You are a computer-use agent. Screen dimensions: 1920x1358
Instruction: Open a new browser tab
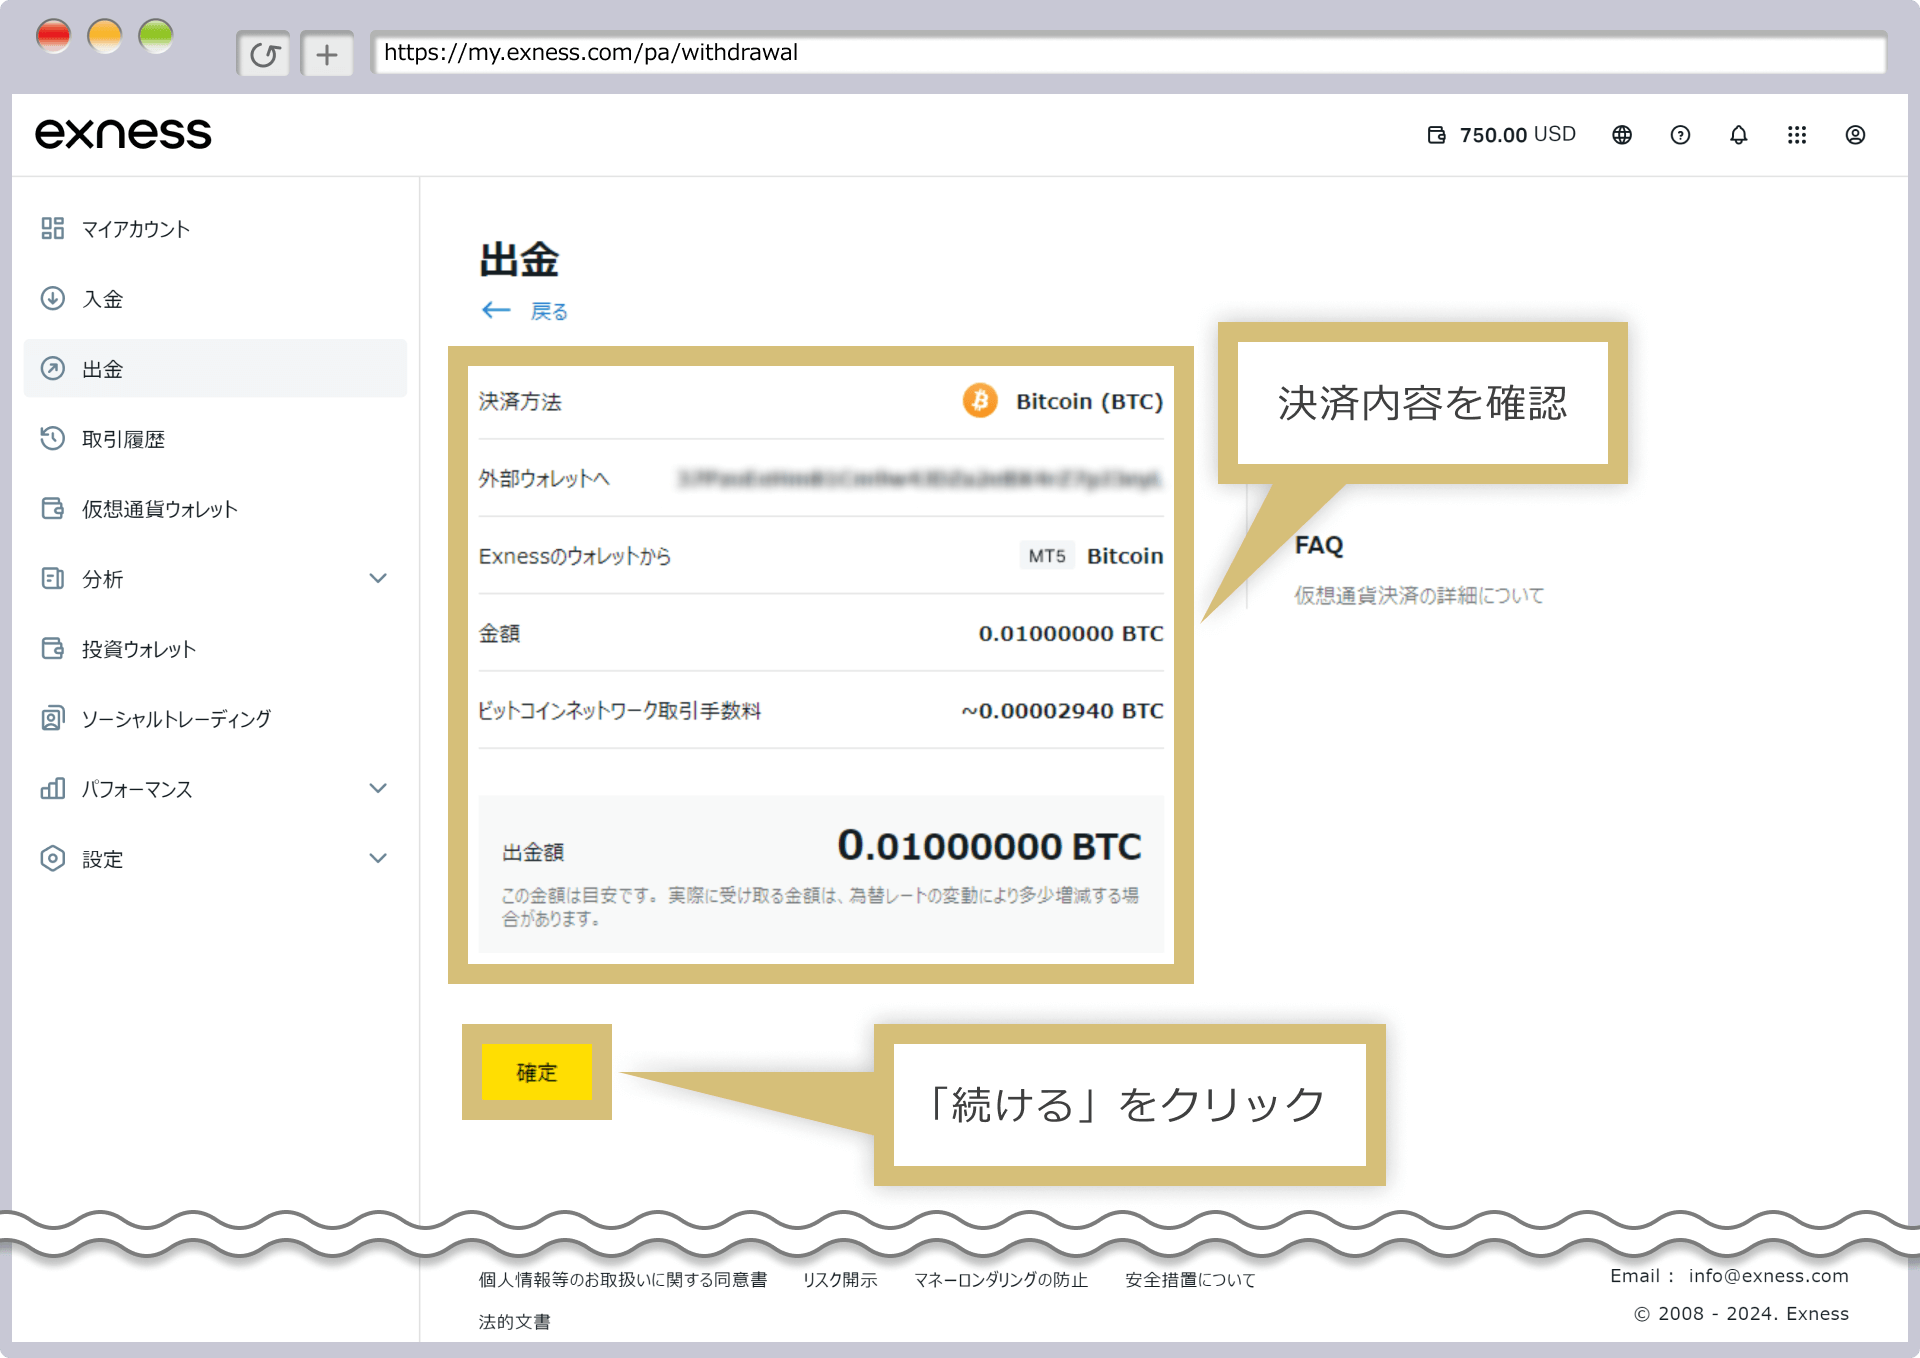pos(327,54)
